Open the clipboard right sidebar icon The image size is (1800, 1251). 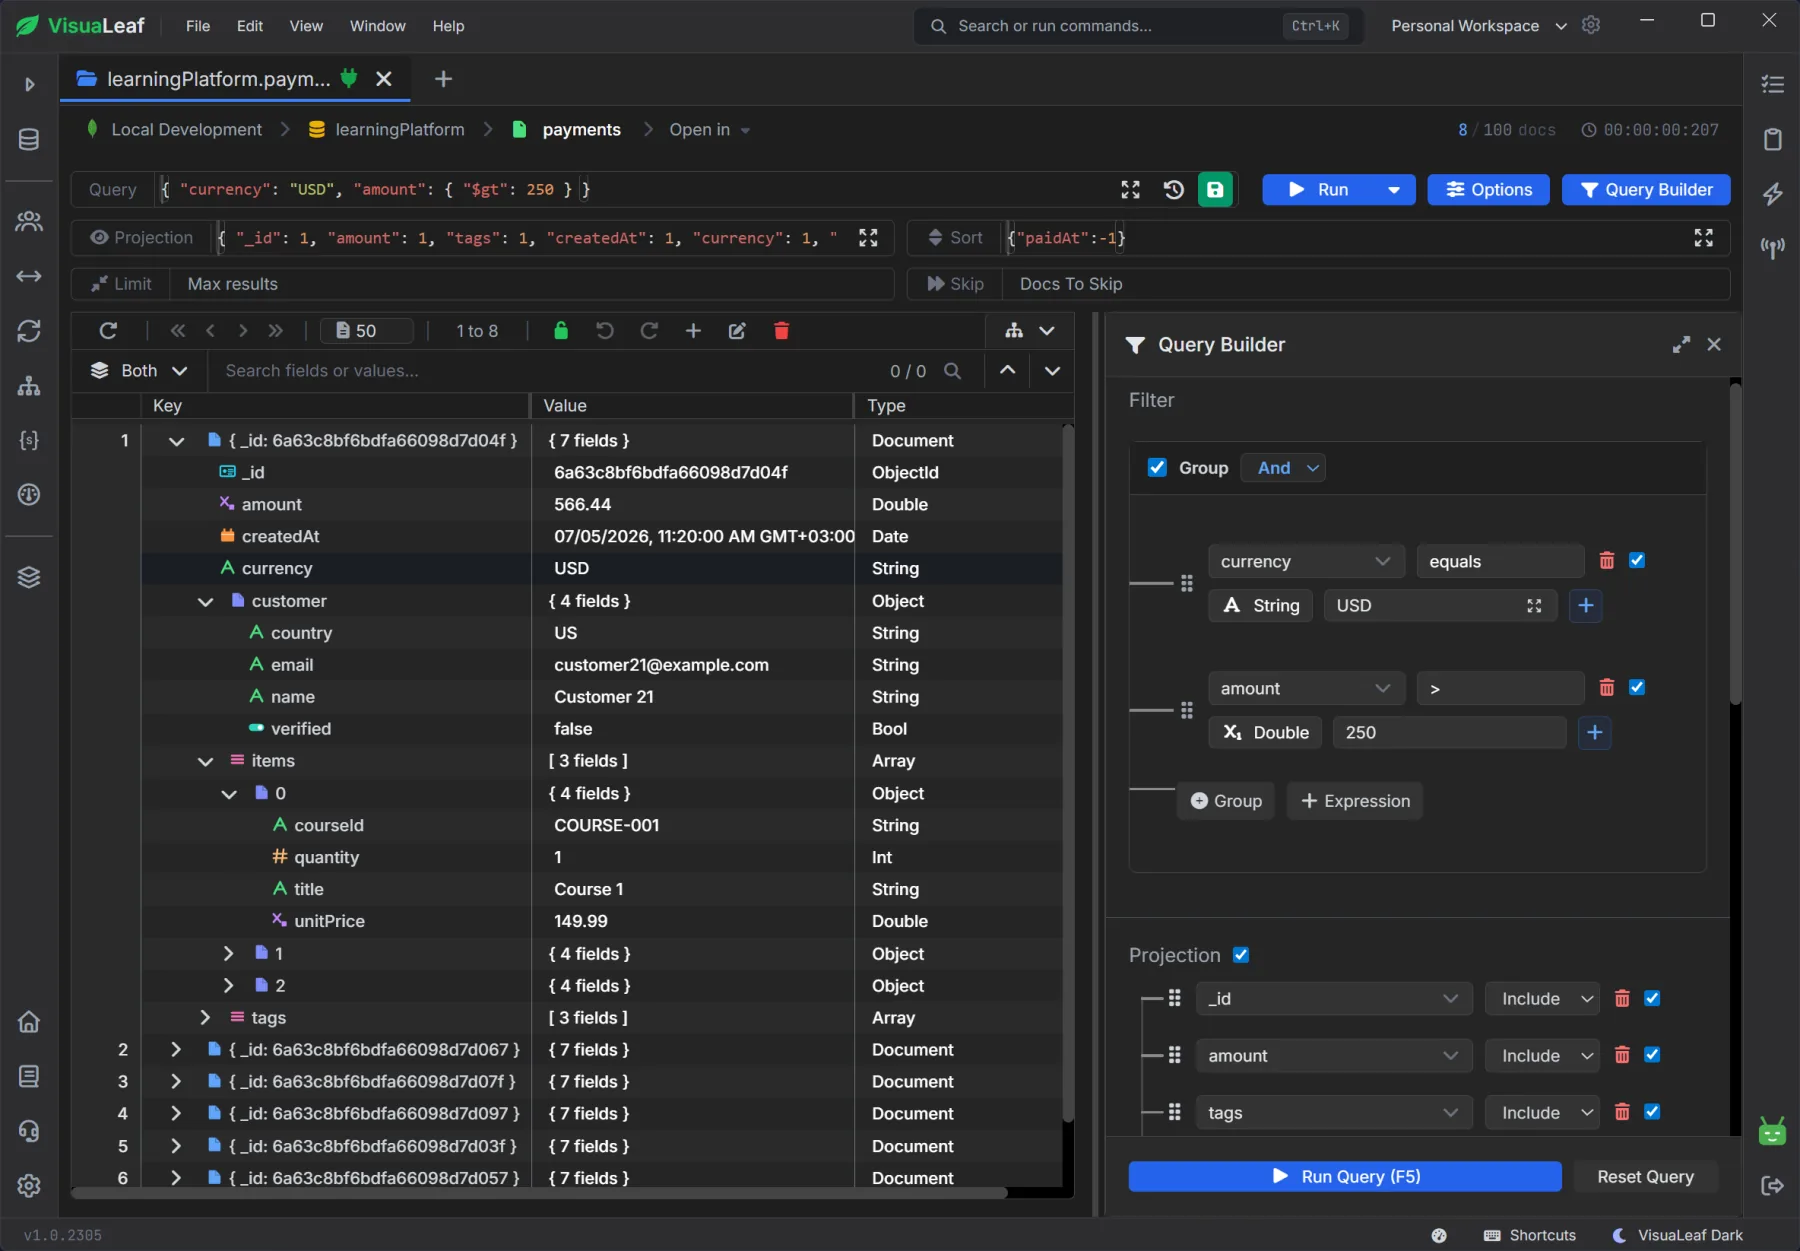point(1773,139)
